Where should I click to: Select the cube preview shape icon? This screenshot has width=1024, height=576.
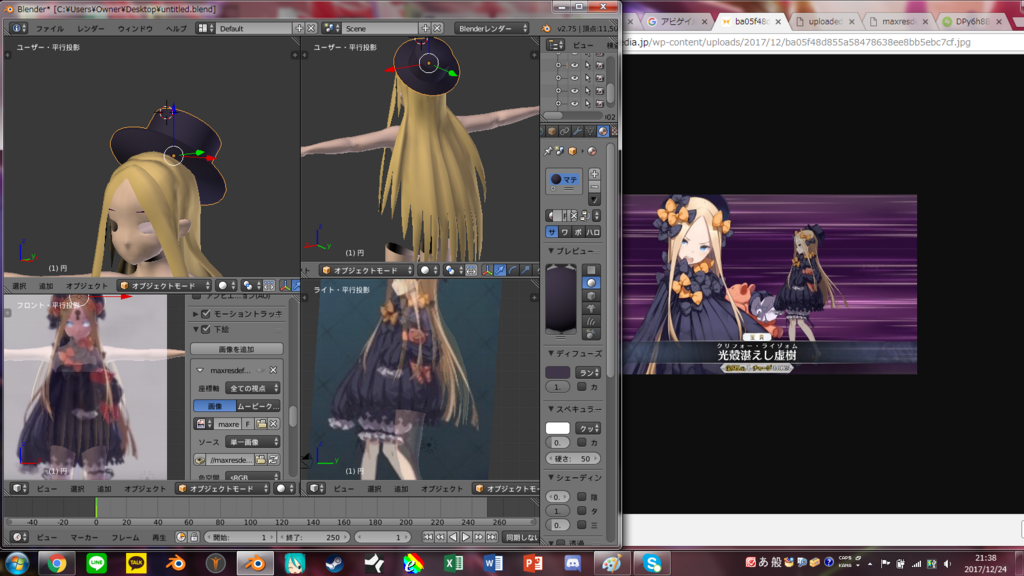(591, 296)
